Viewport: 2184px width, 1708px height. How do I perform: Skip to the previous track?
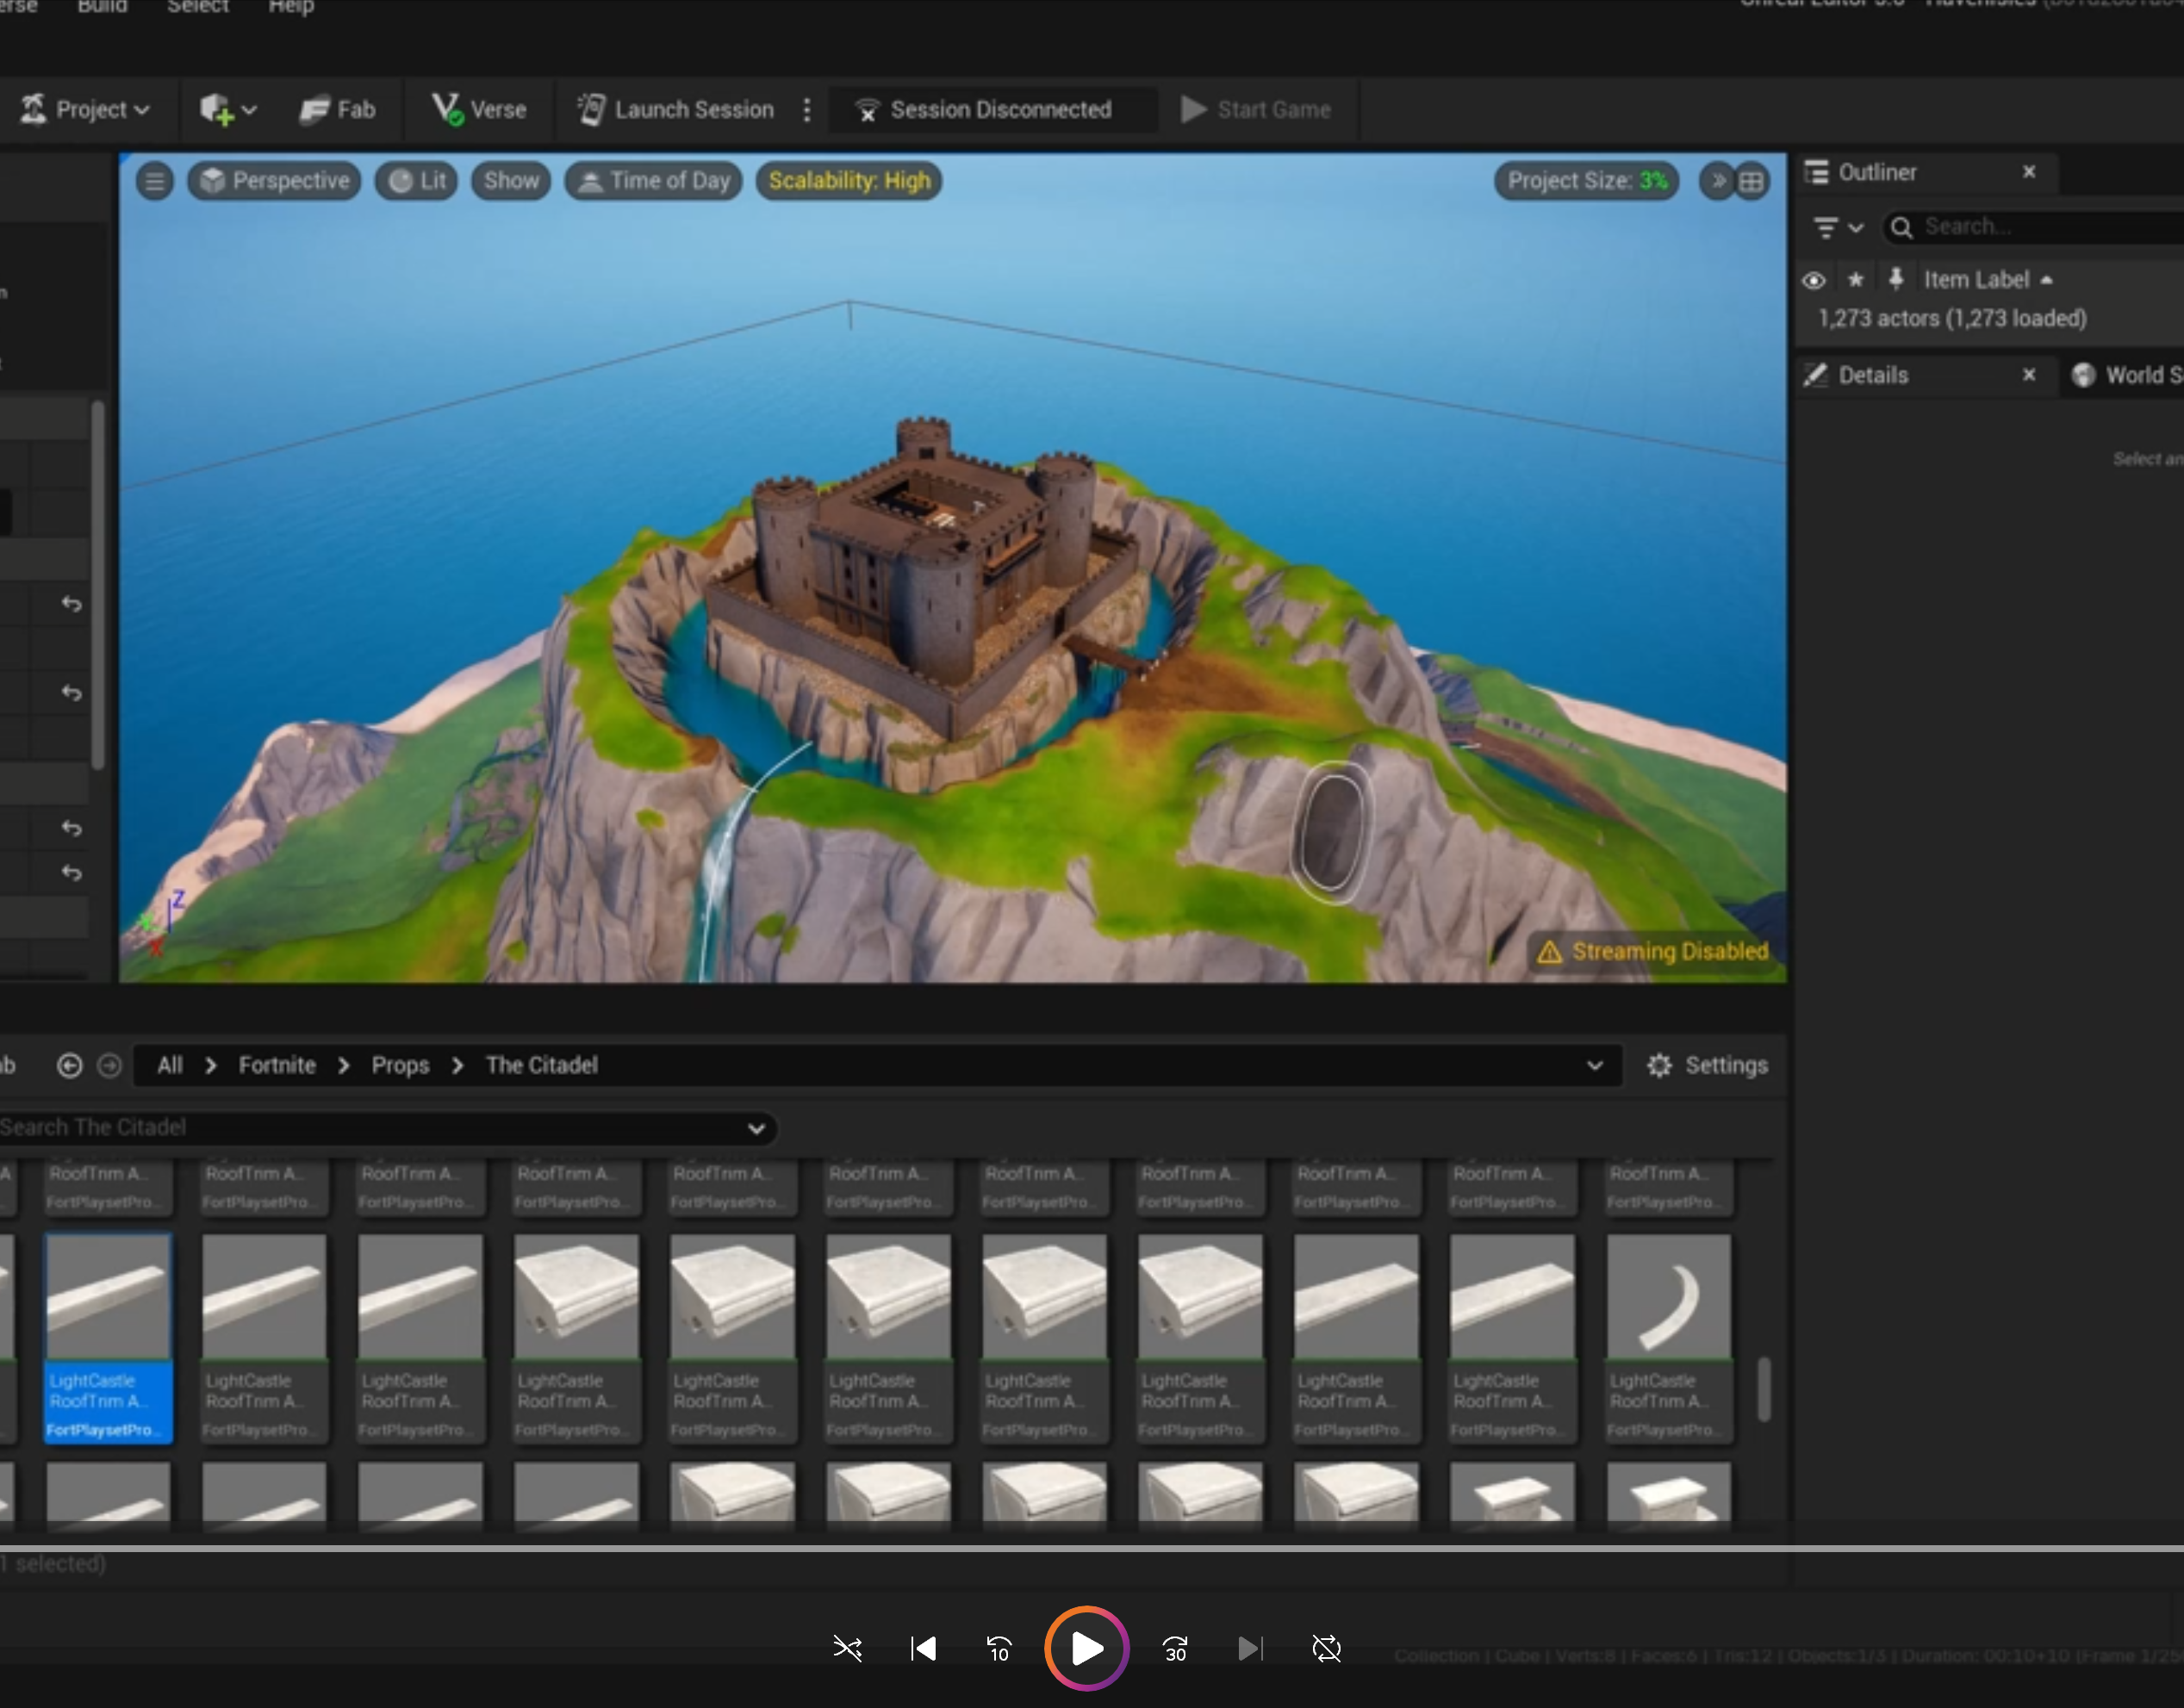[923, 1648]
